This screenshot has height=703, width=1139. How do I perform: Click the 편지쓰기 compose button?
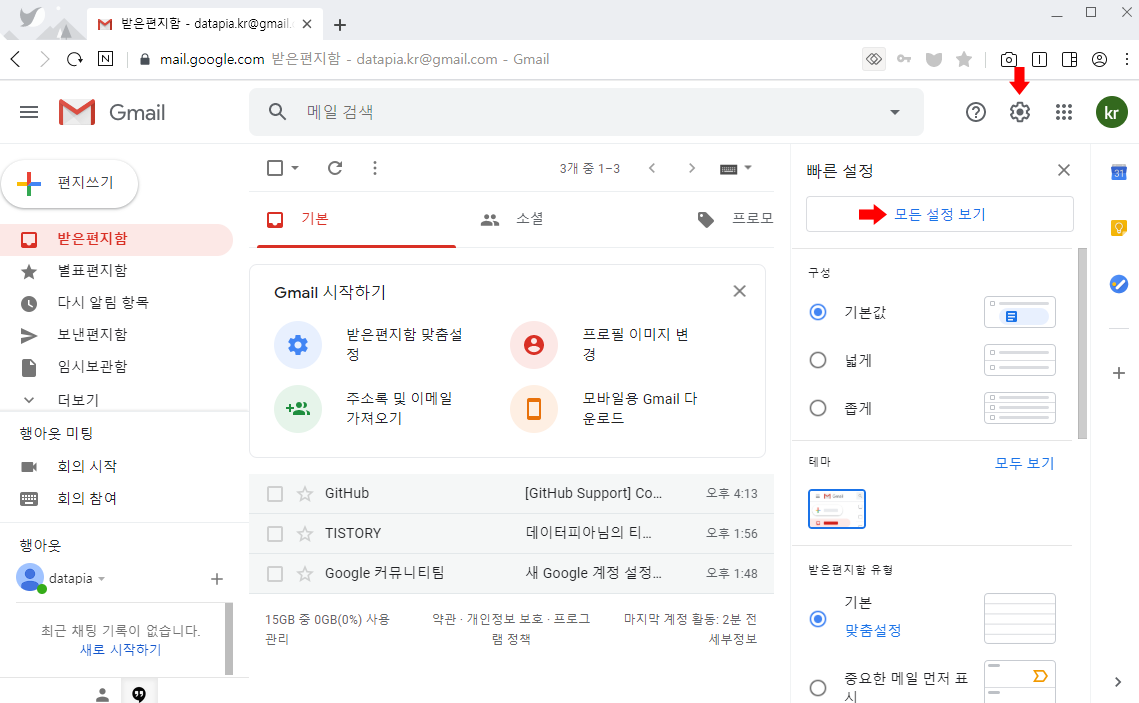[x=70, y=183]
